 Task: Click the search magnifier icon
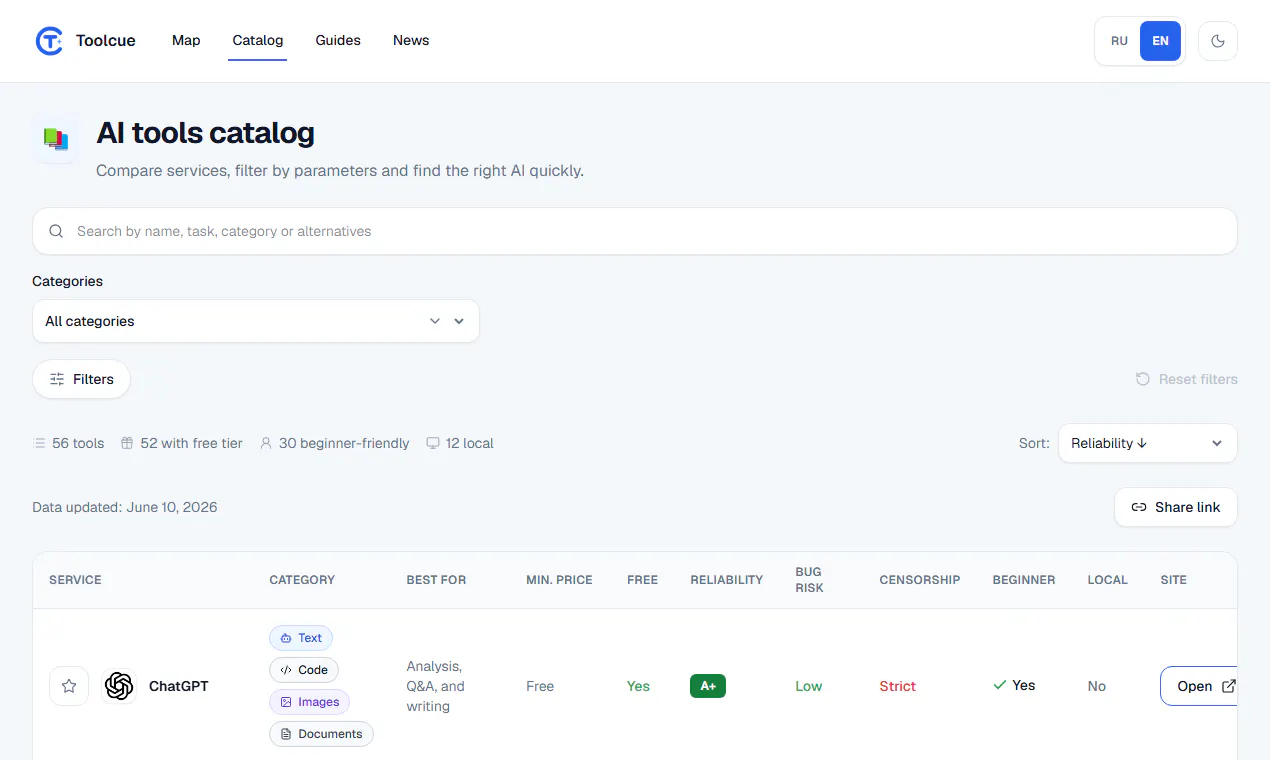[x=57, y=231]
